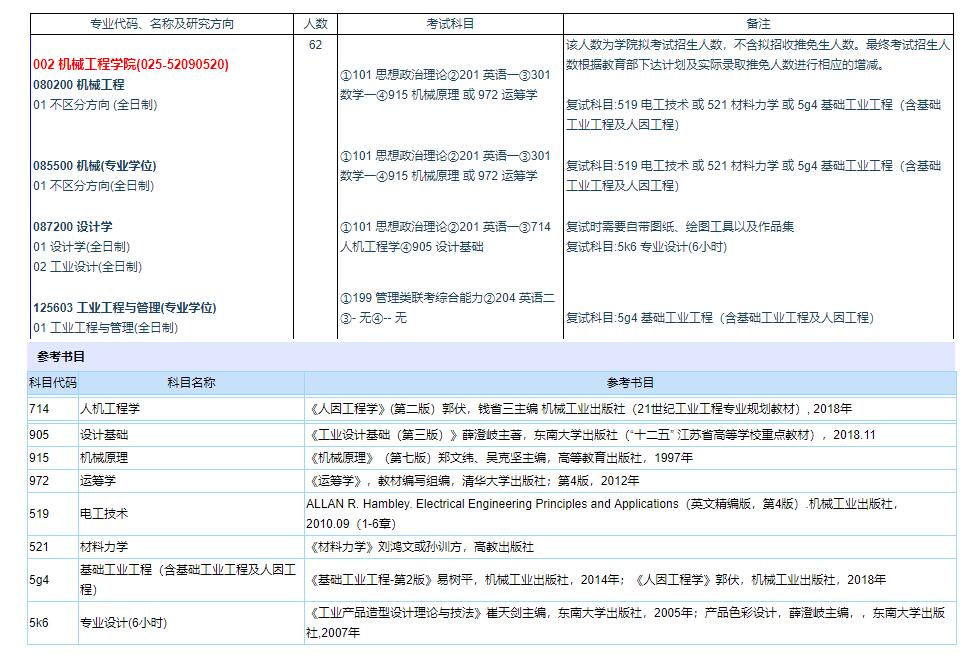Click the 备注 column header
The image size is (971, 655).
(x=758, y=23)
